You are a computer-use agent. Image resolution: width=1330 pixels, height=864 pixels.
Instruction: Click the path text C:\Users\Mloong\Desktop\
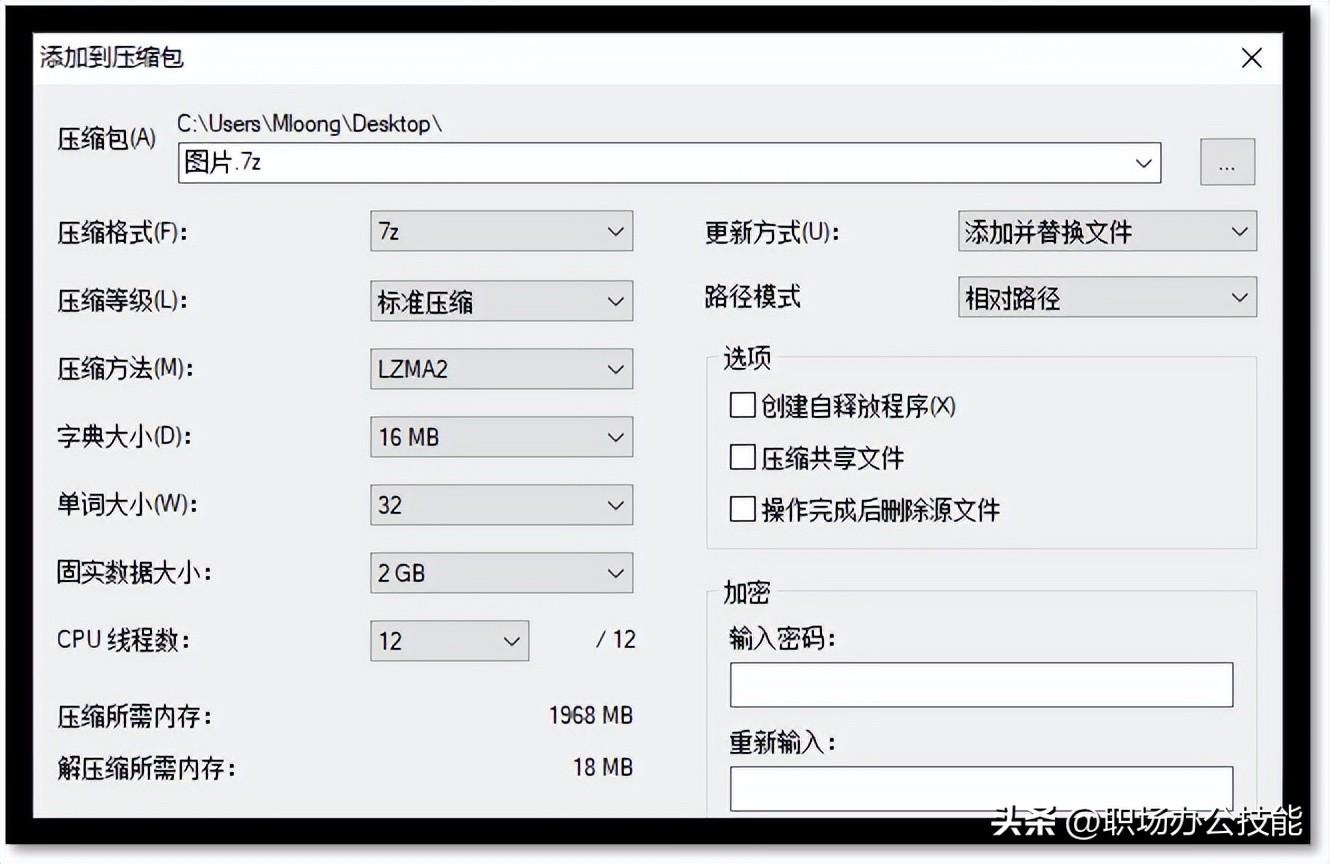[310, 124]
